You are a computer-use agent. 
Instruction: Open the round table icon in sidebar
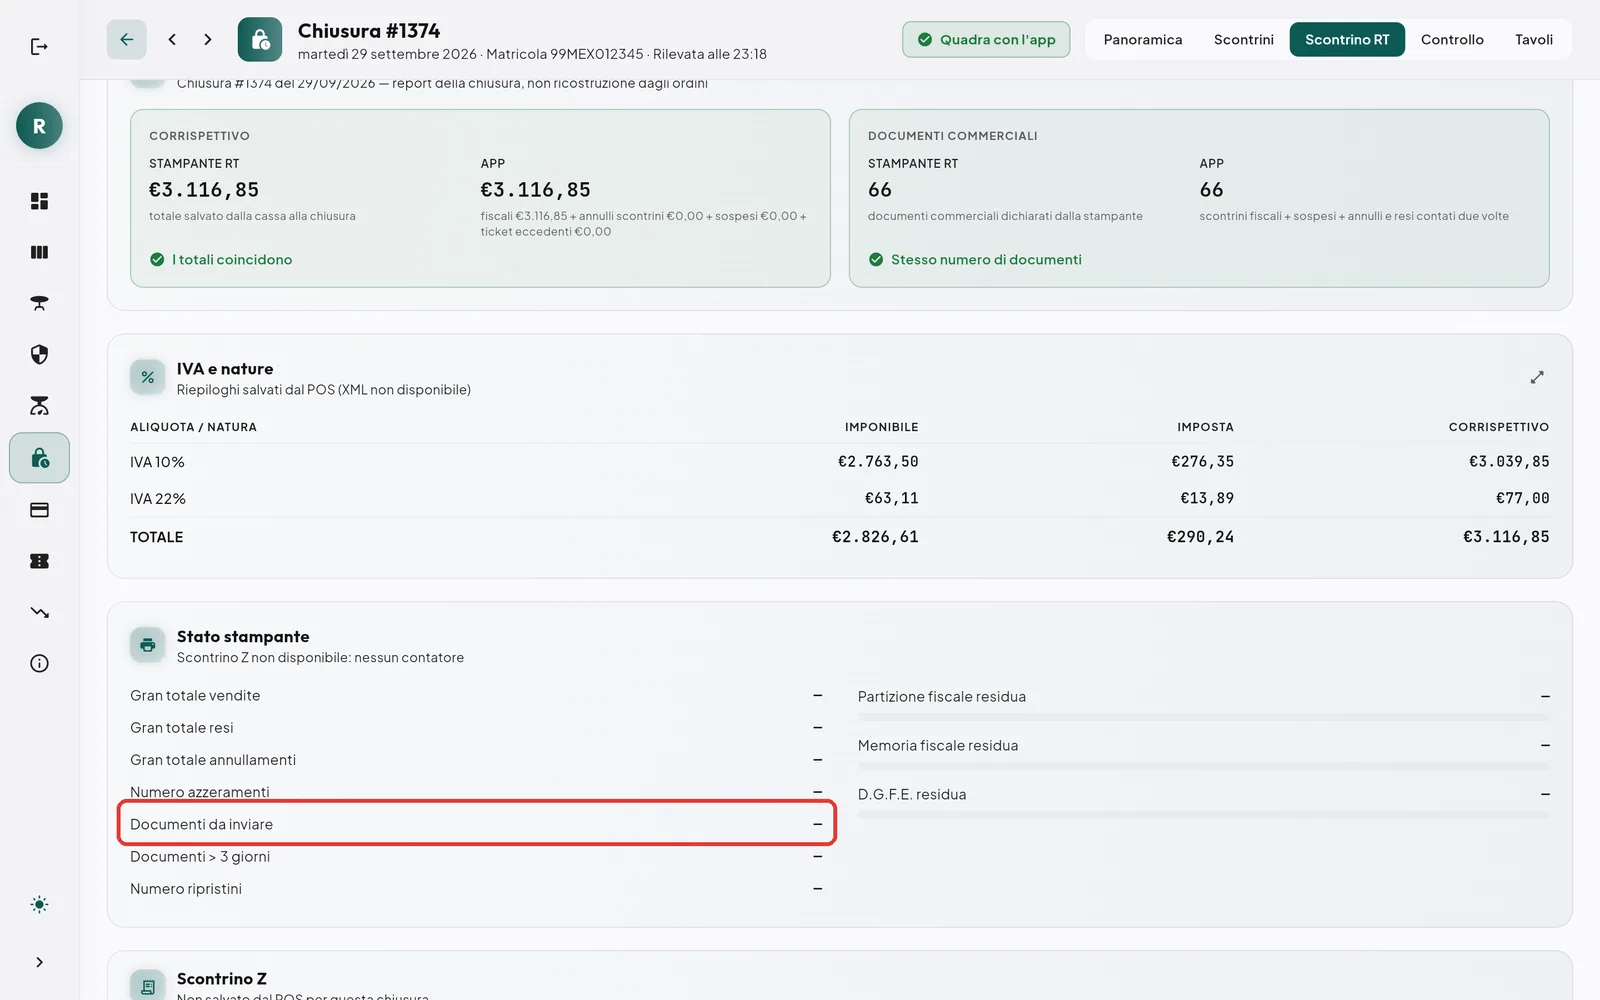tap(39, 303)
